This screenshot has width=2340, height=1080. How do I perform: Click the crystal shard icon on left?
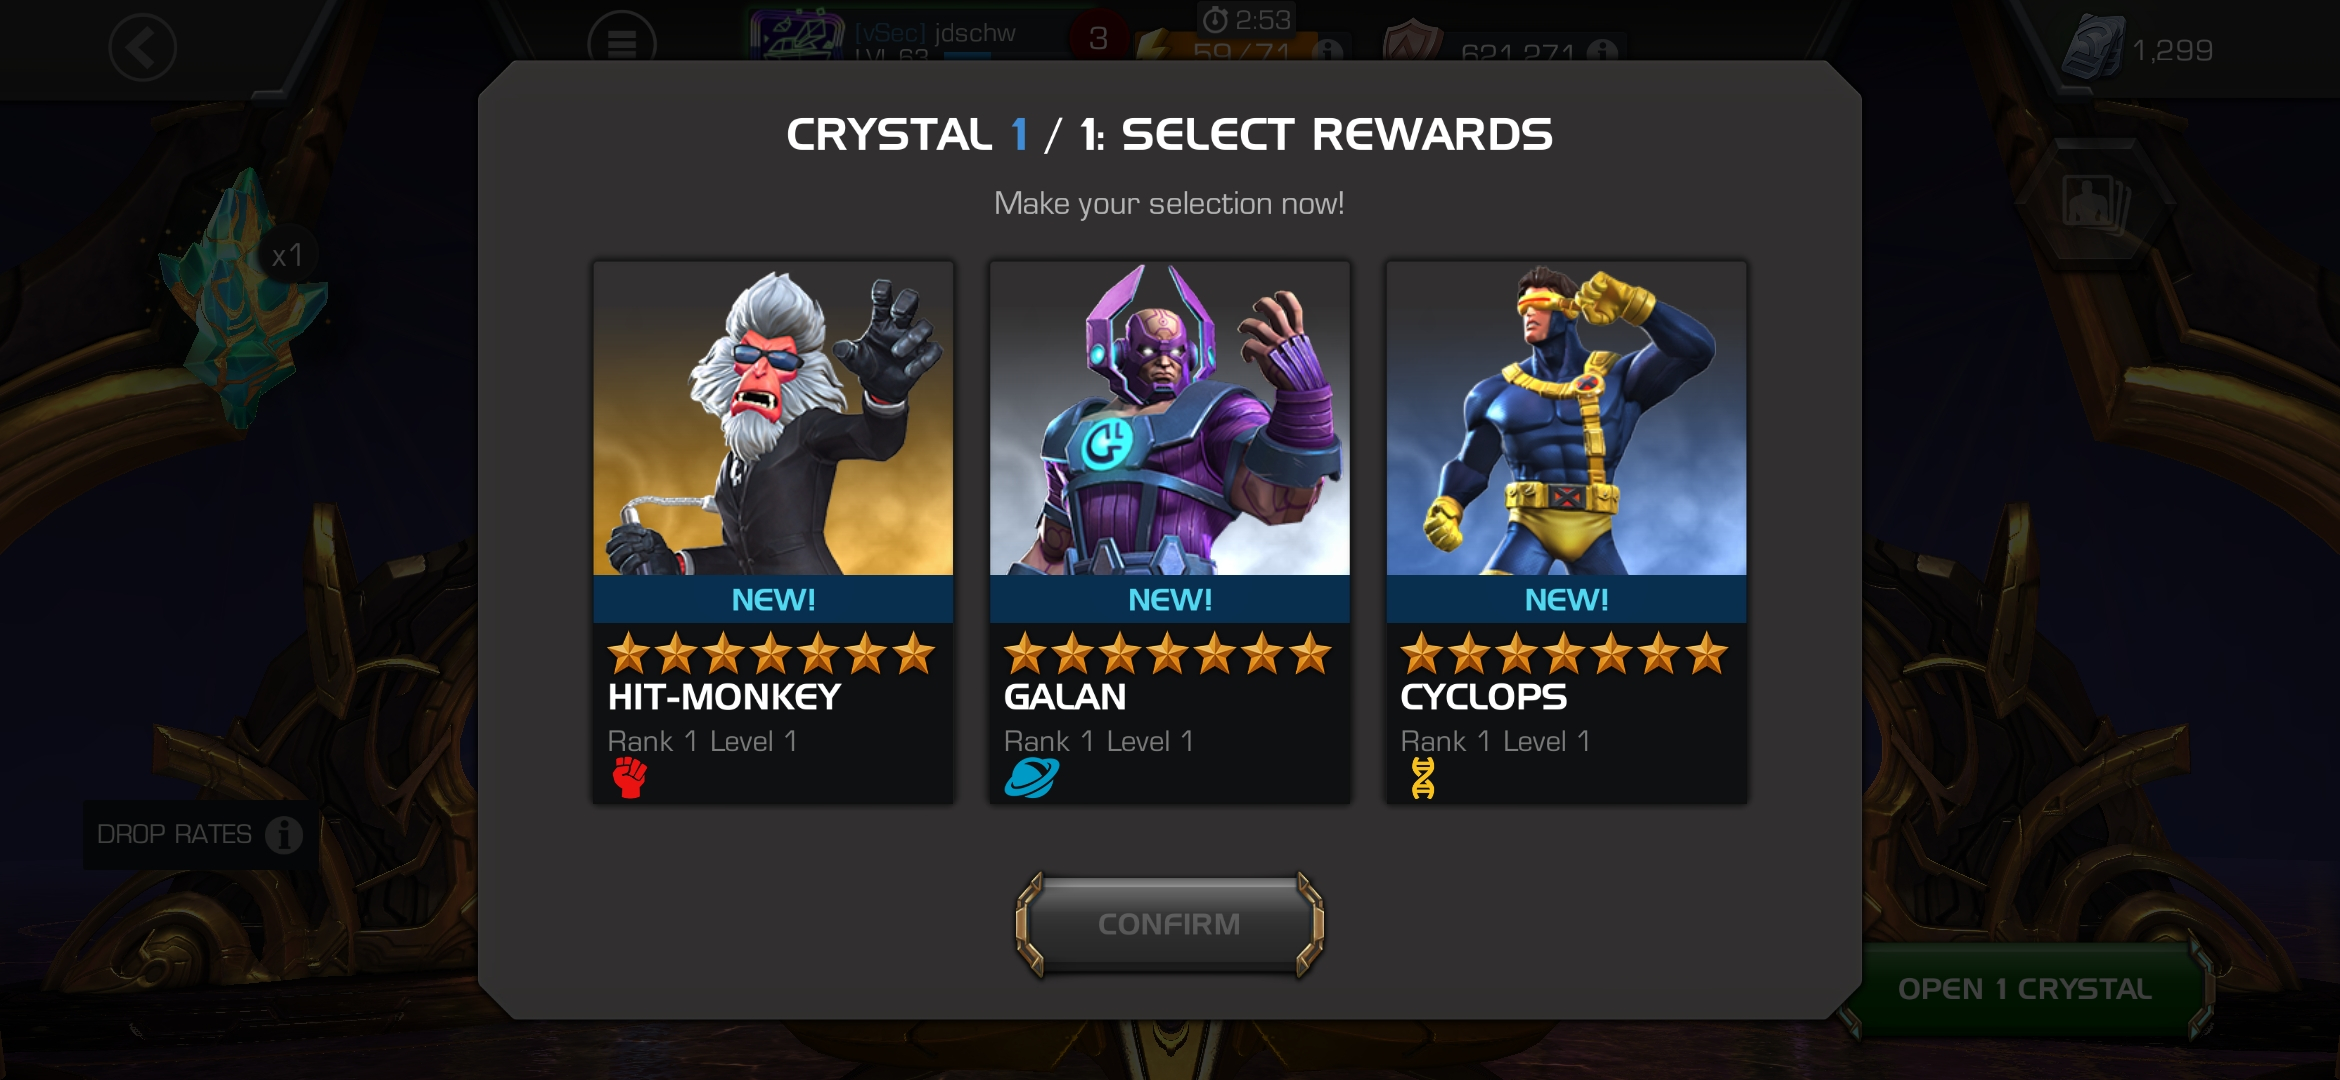click(242, 300)
